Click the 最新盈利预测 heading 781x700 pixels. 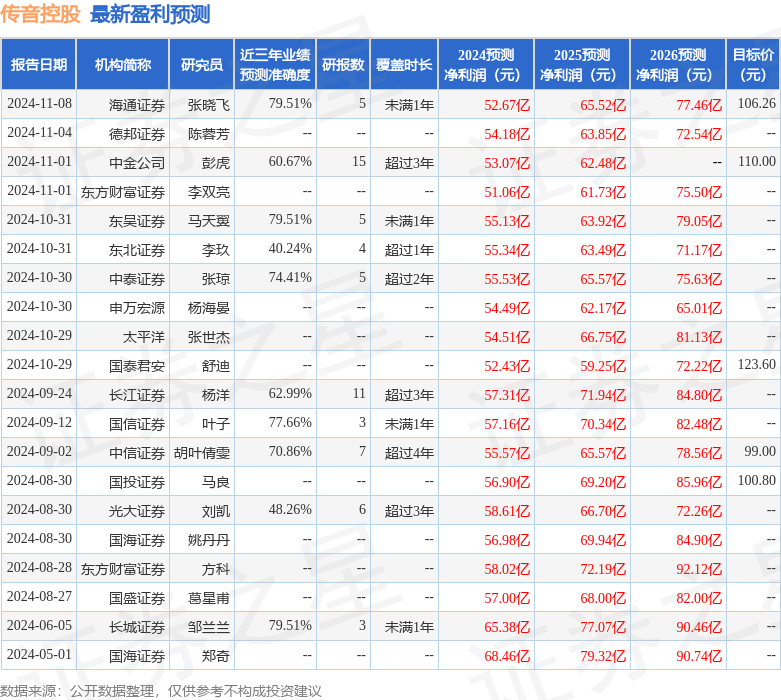[150, 14]
